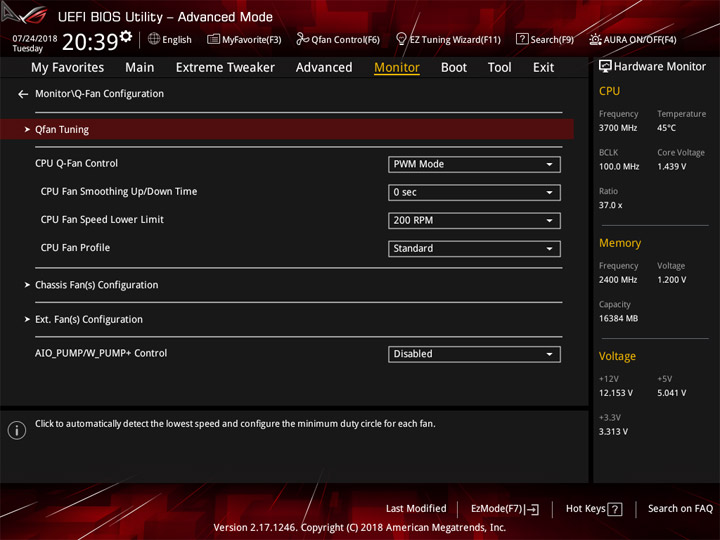Switch to the Tool tab
The height and width of the screenshot is (540, 720).
point(500,68)
